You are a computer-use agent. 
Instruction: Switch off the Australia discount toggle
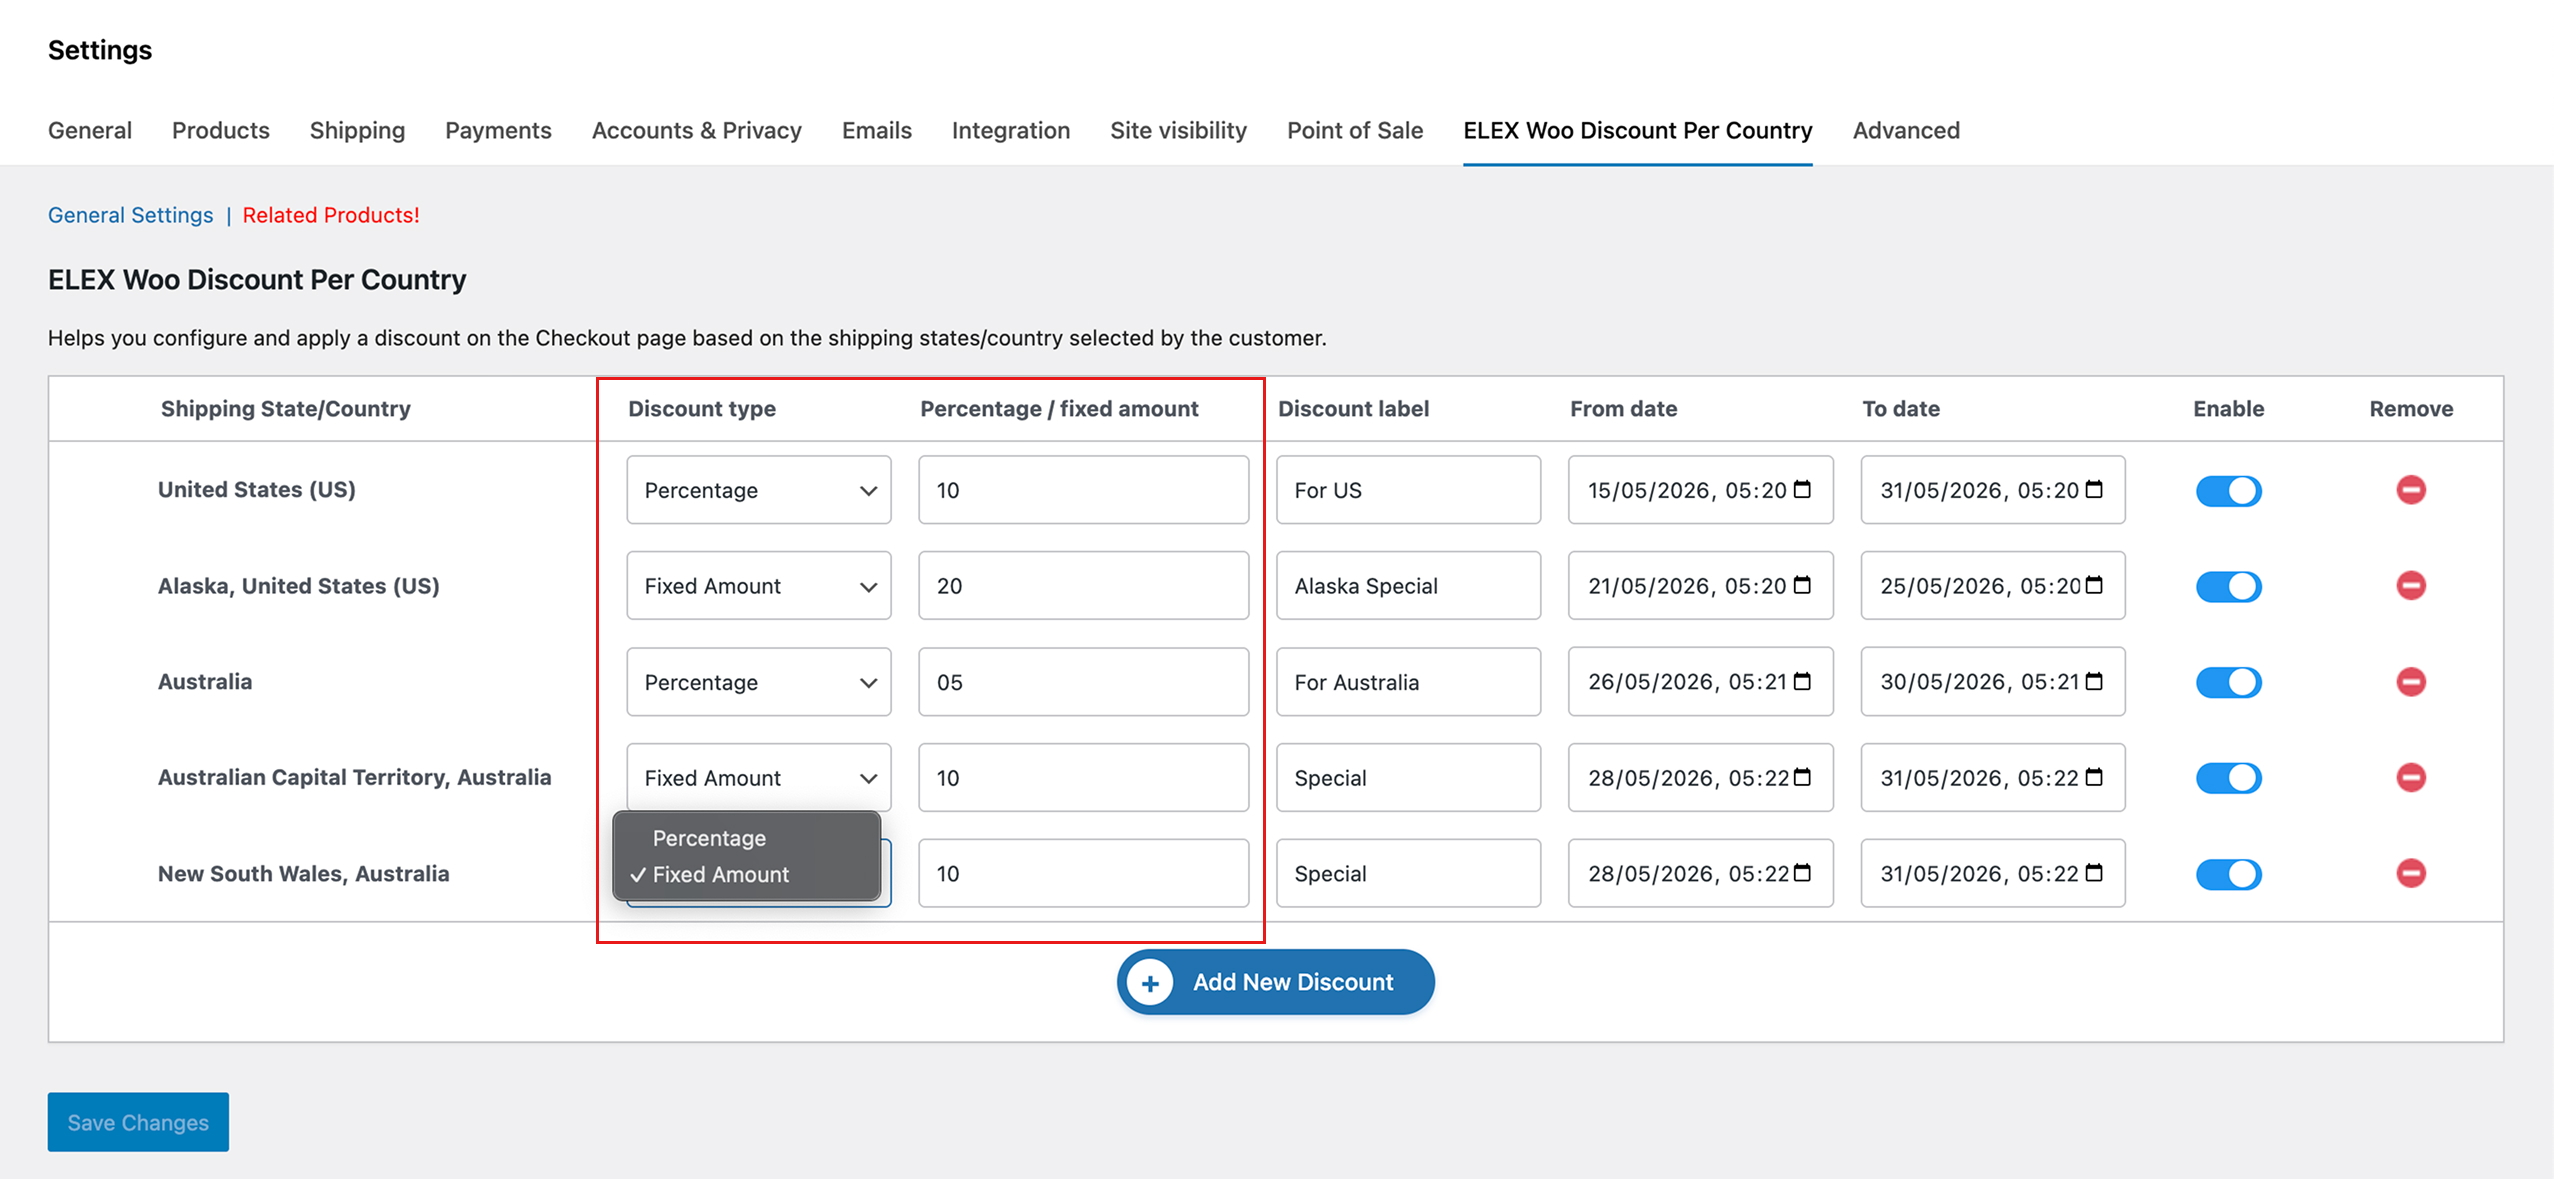(x=2228, y=682)
